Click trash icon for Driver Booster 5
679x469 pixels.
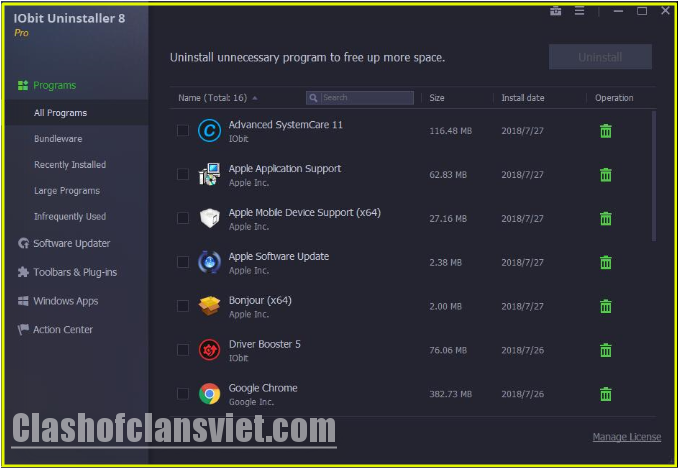click(605, 350)
